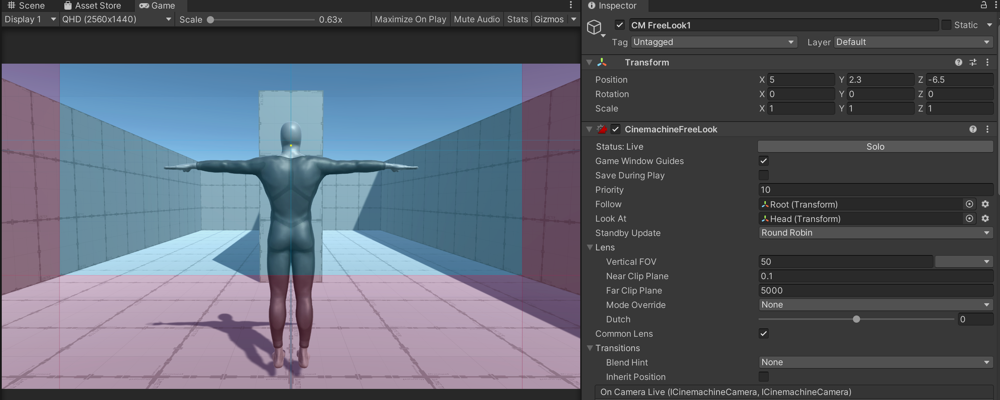Collapse the Lens section
Image resolution: width=1000 pixels, height=400 pixels.
point(590,247)
